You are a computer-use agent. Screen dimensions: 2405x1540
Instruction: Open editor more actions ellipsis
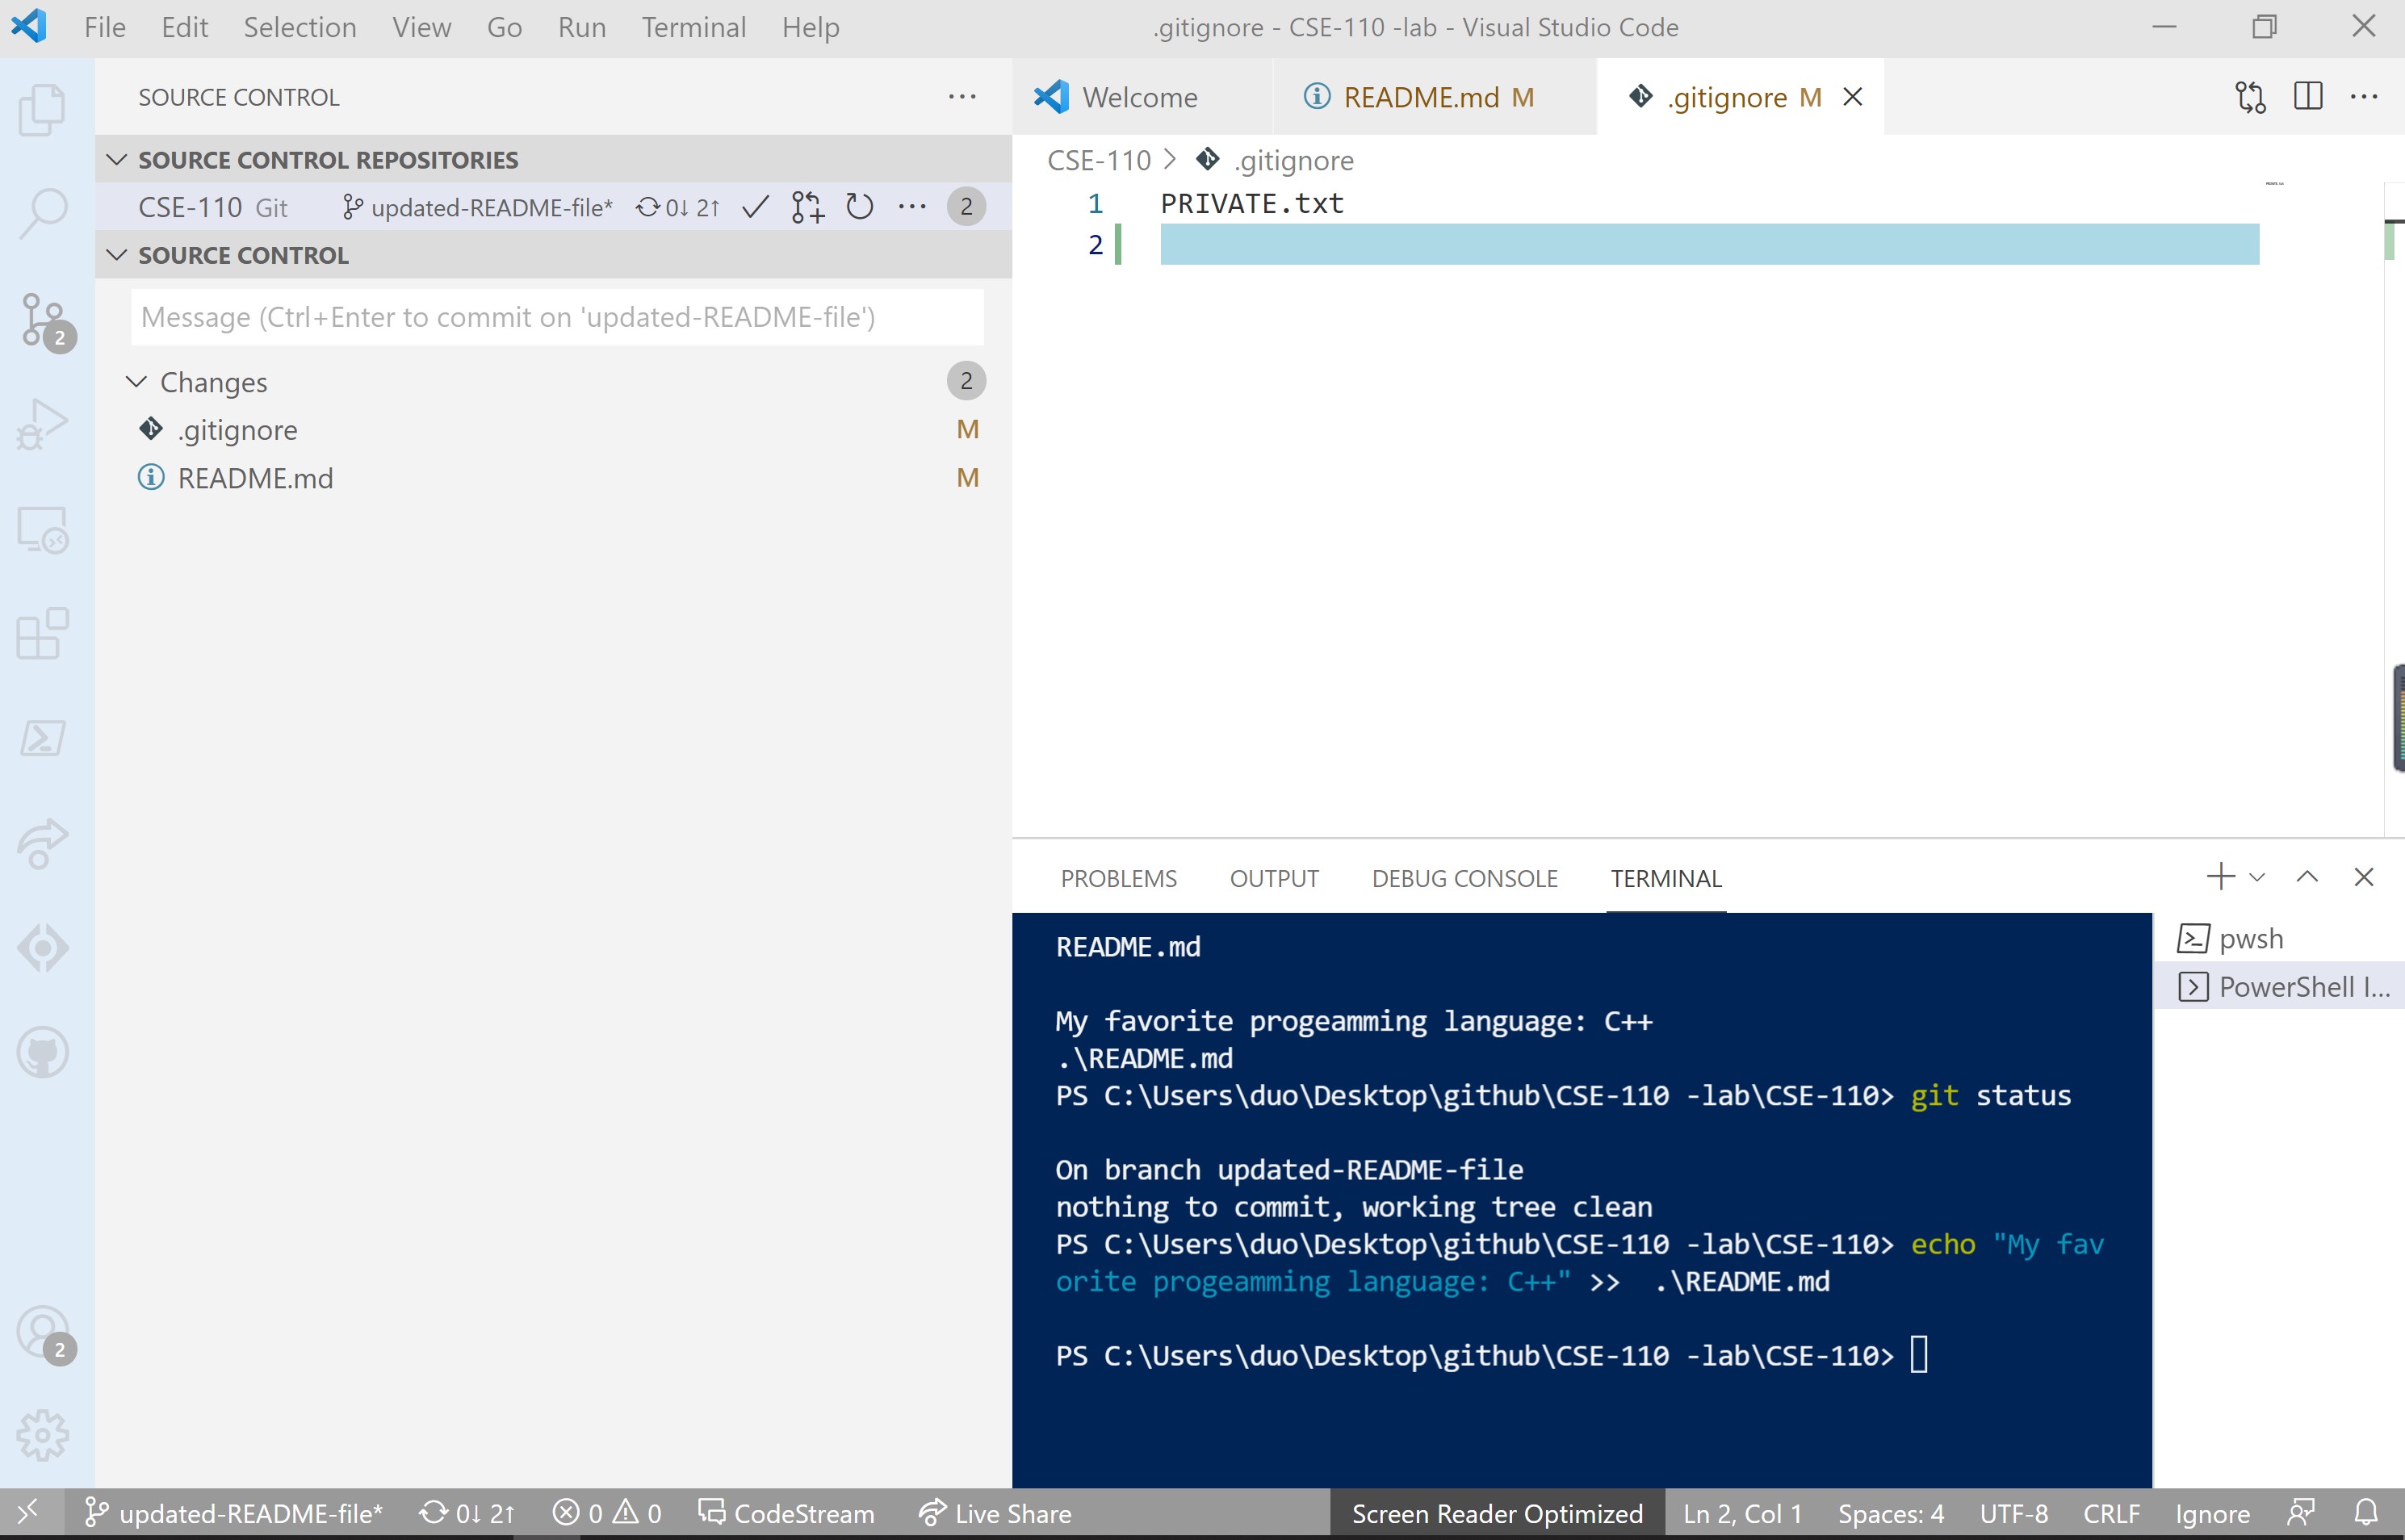tap(2364, 97)
